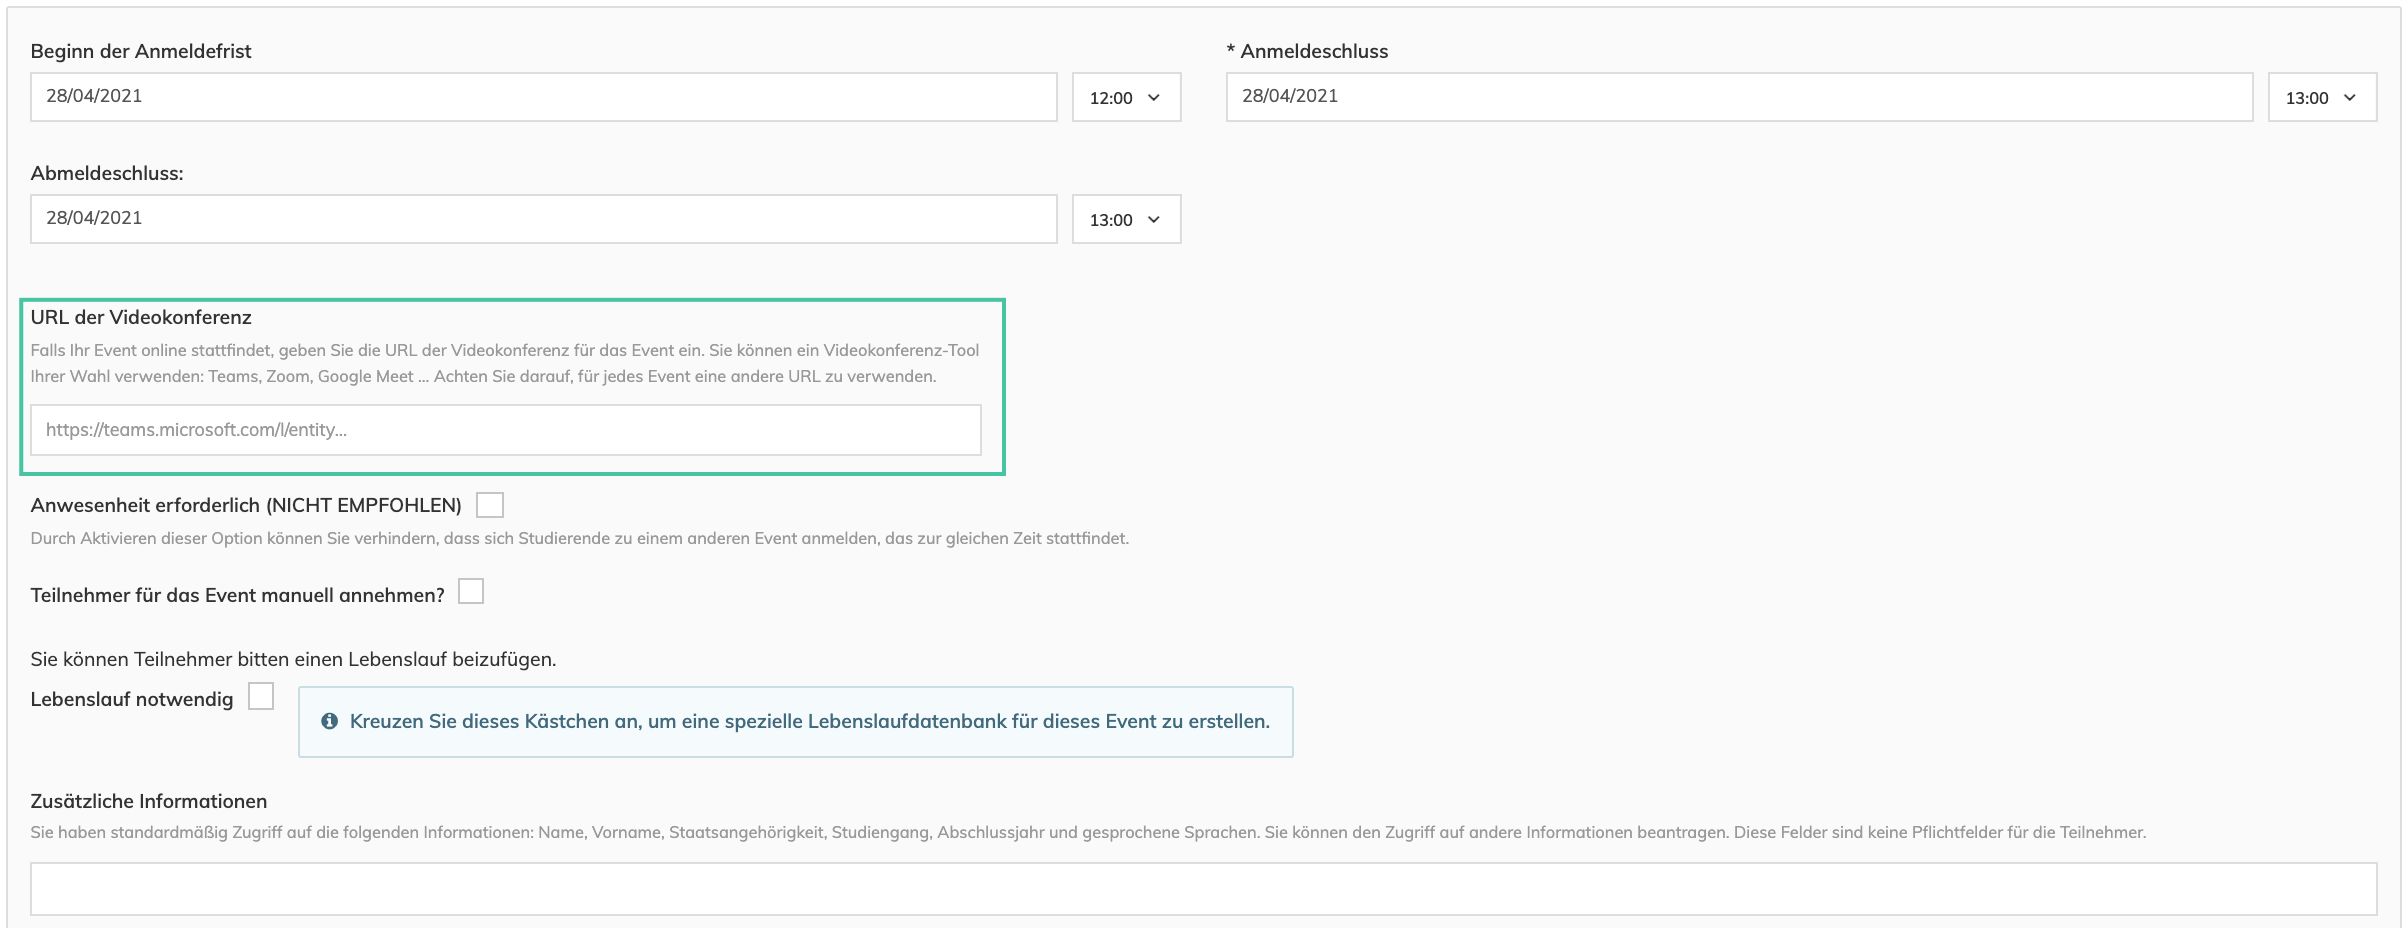Click the "Beginn der Anmeldefrist" label
2408x928 pixels.
click(x=141, y=51)
